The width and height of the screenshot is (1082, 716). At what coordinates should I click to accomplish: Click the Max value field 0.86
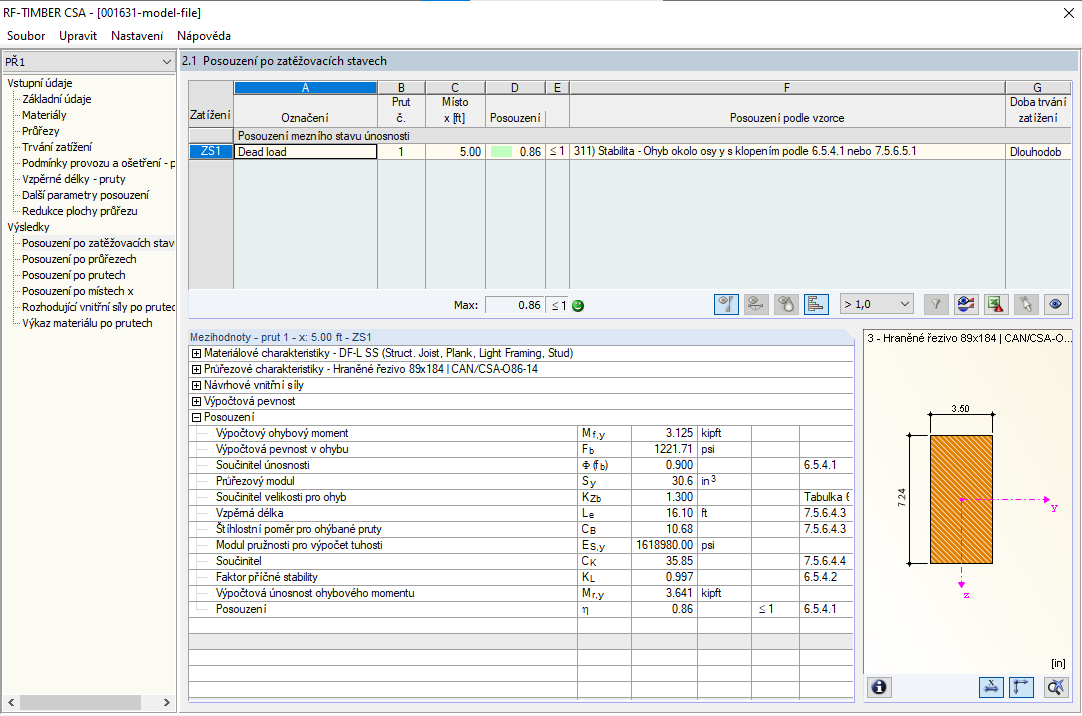coord(514,305)
